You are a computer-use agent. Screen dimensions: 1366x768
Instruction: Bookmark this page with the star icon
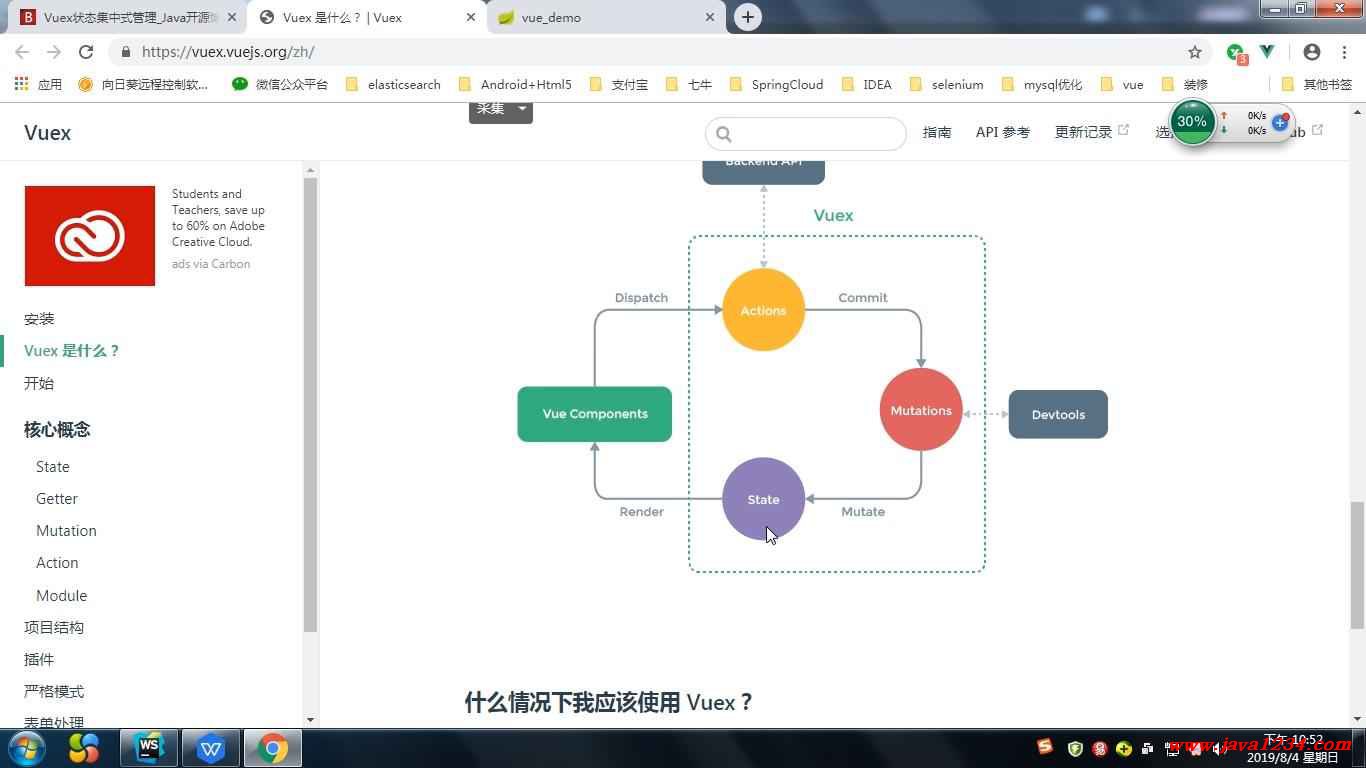[x=1195, y=52]
